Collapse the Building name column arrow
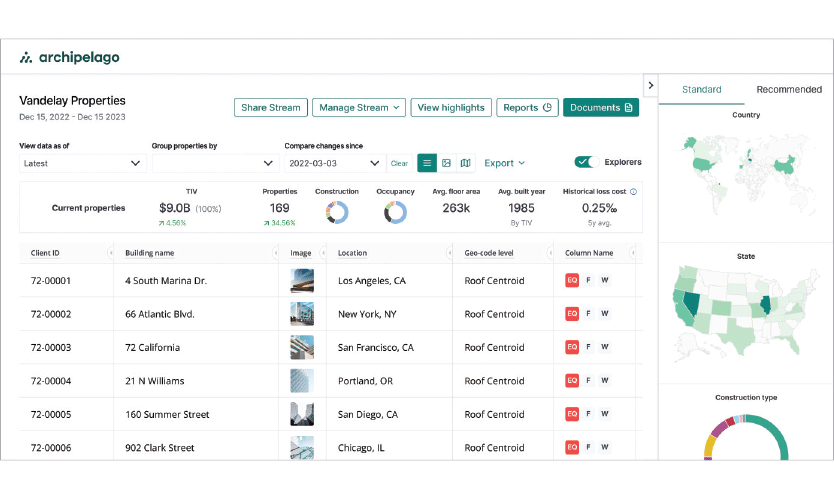 (x=275, y=253)
